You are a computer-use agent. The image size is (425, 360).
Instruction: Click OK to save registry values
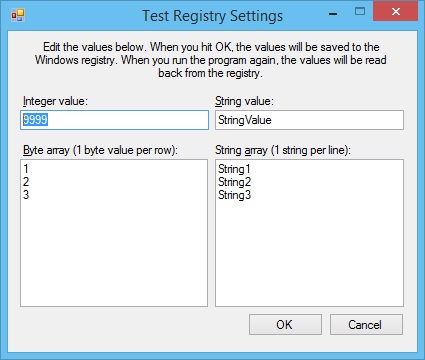tap(285, 324)
